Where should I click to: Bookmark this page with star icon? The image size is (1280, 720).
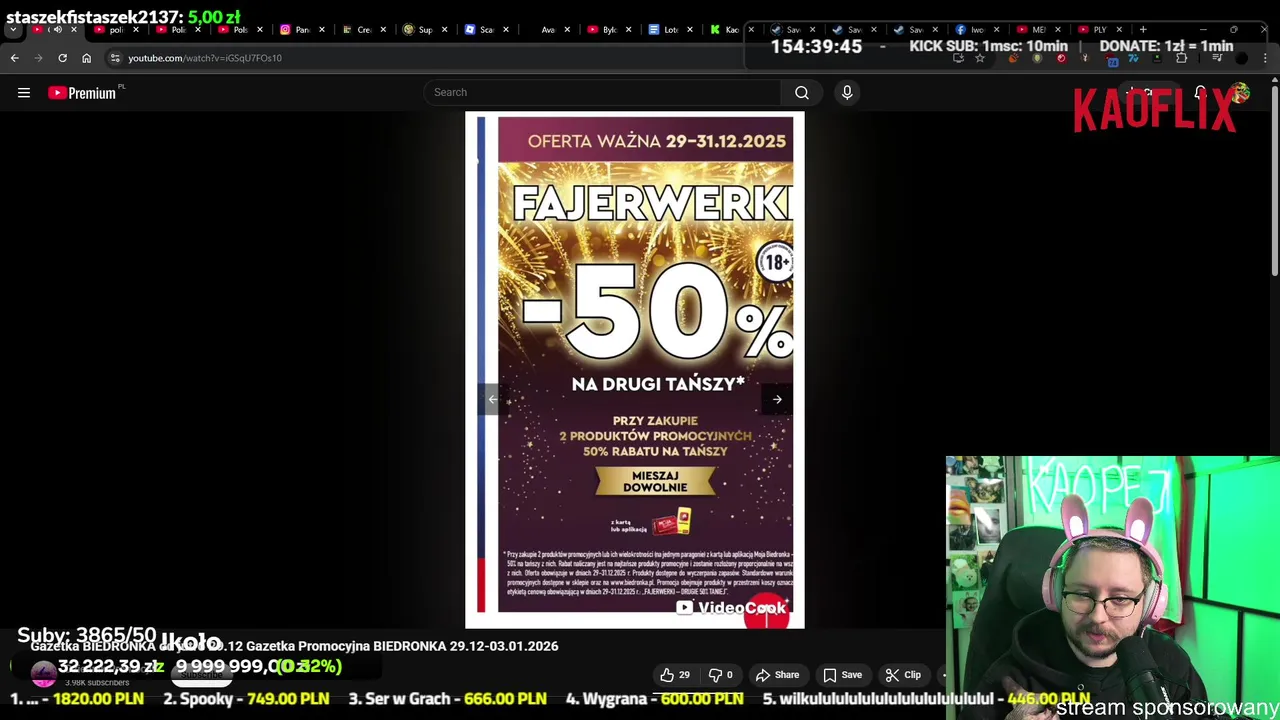point(979,58)
